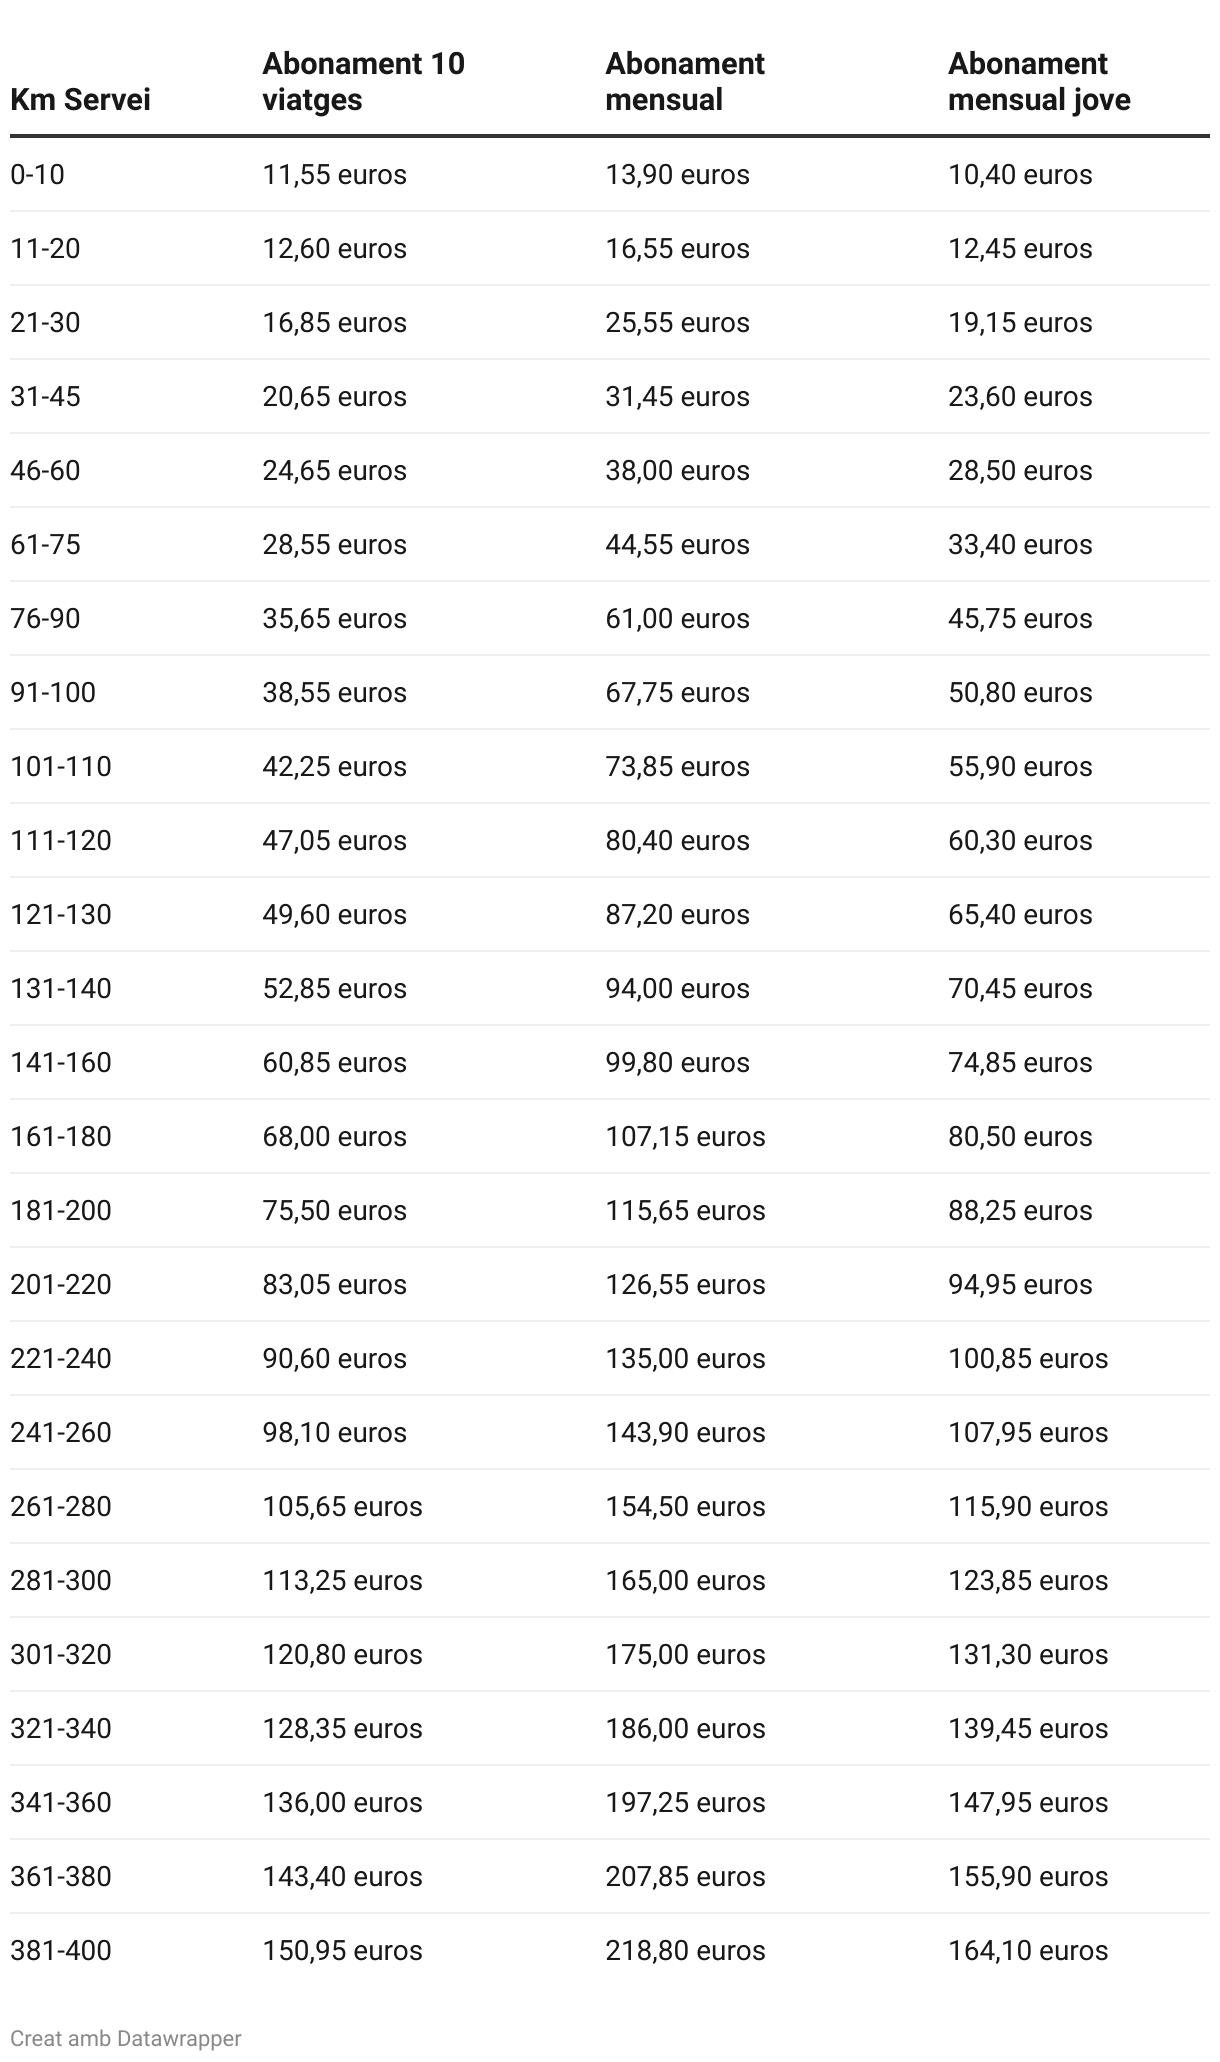Select the 11,55 euros cell
Screen dimensions: 1220x2062
point(334,175)
